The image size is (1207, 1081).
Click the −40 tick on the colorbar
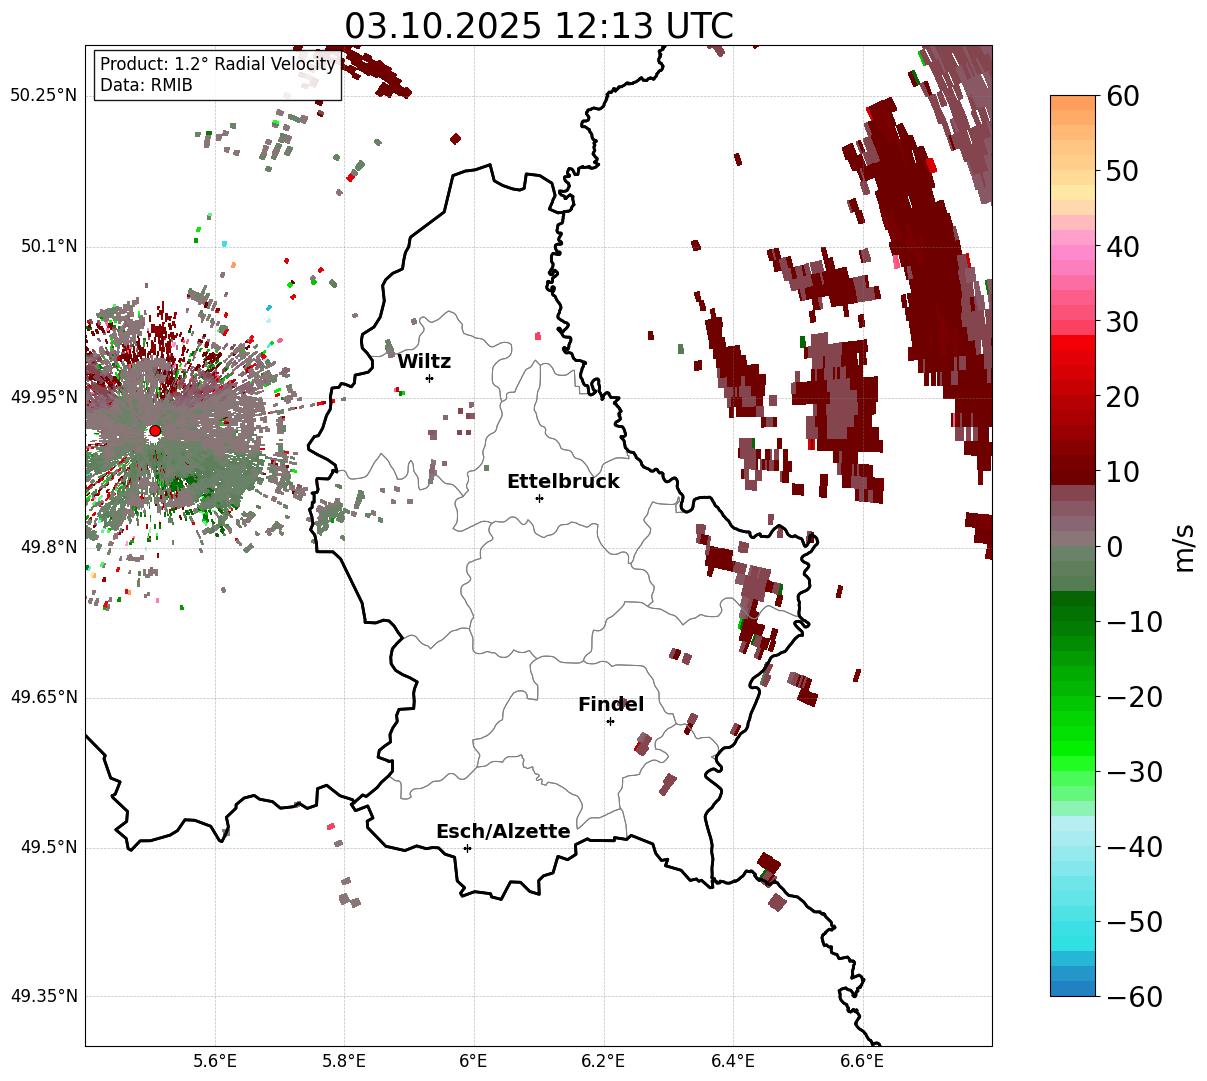pyautogui.click(x=1133, y=846)
